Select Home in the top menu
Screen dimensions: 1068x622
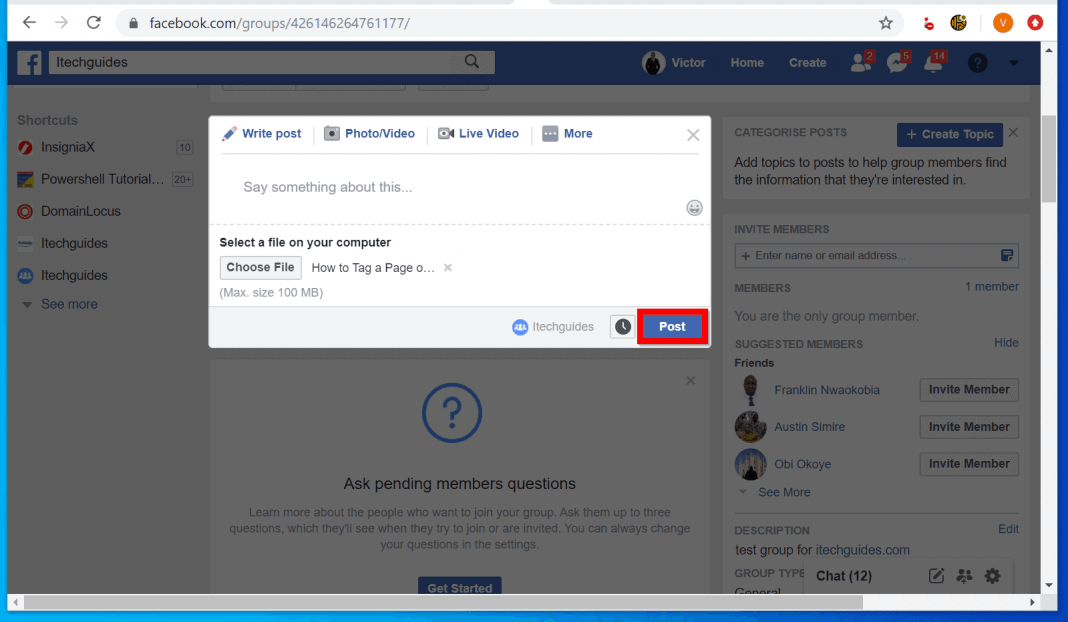747,62
